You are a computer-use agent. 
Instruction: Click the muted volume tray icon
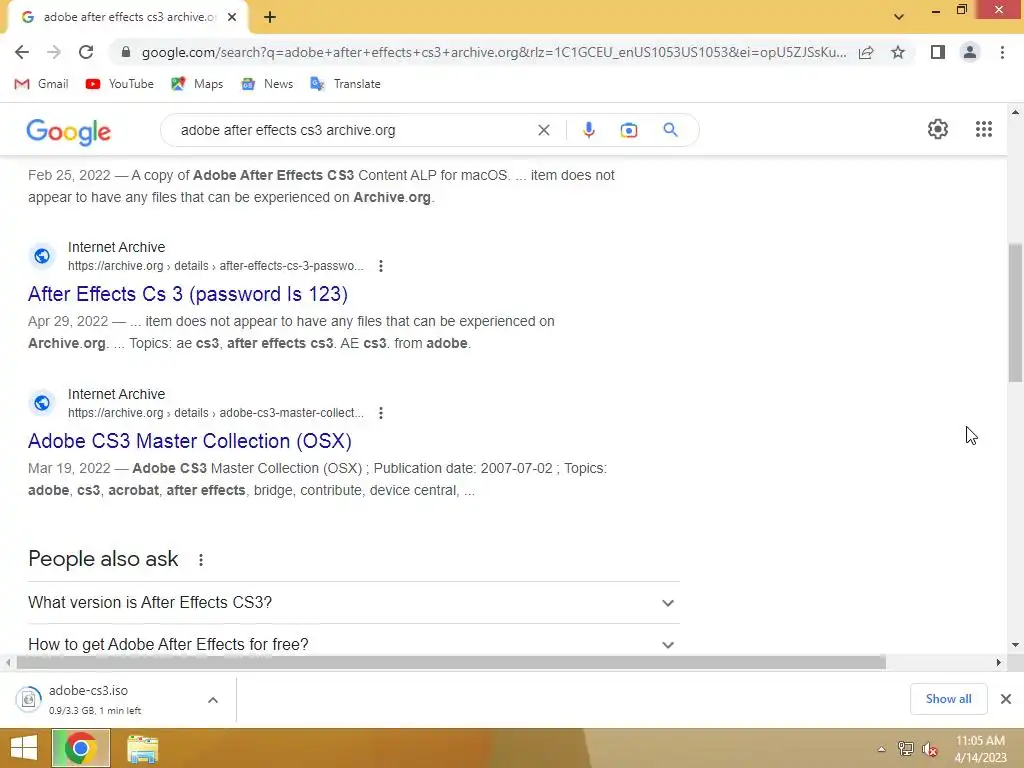coord(929,749)
